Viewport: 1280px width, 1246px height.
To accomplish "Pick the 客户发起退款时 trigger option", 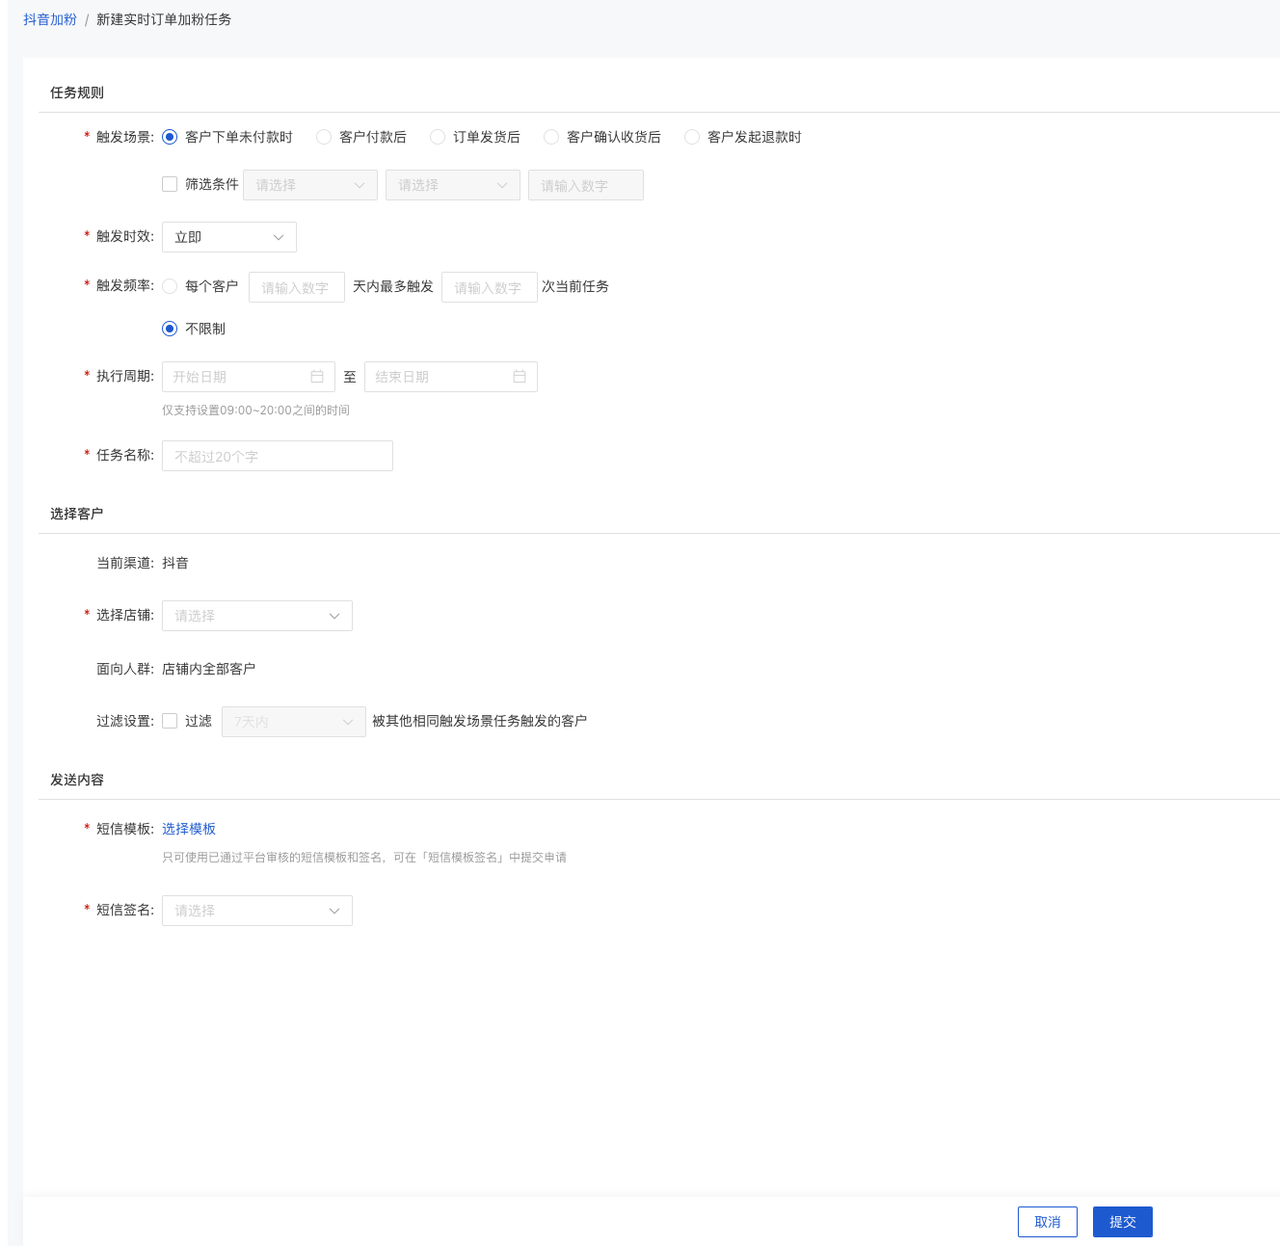I will pyautogui.click(x=692, y=137).
